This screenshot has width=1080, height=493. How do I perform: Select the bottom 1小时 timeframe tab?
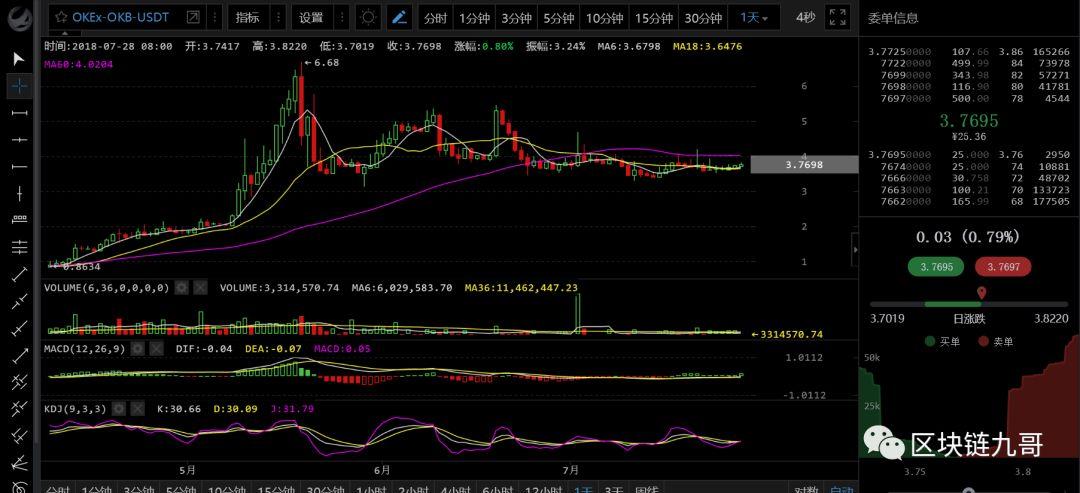pos(369,488)
